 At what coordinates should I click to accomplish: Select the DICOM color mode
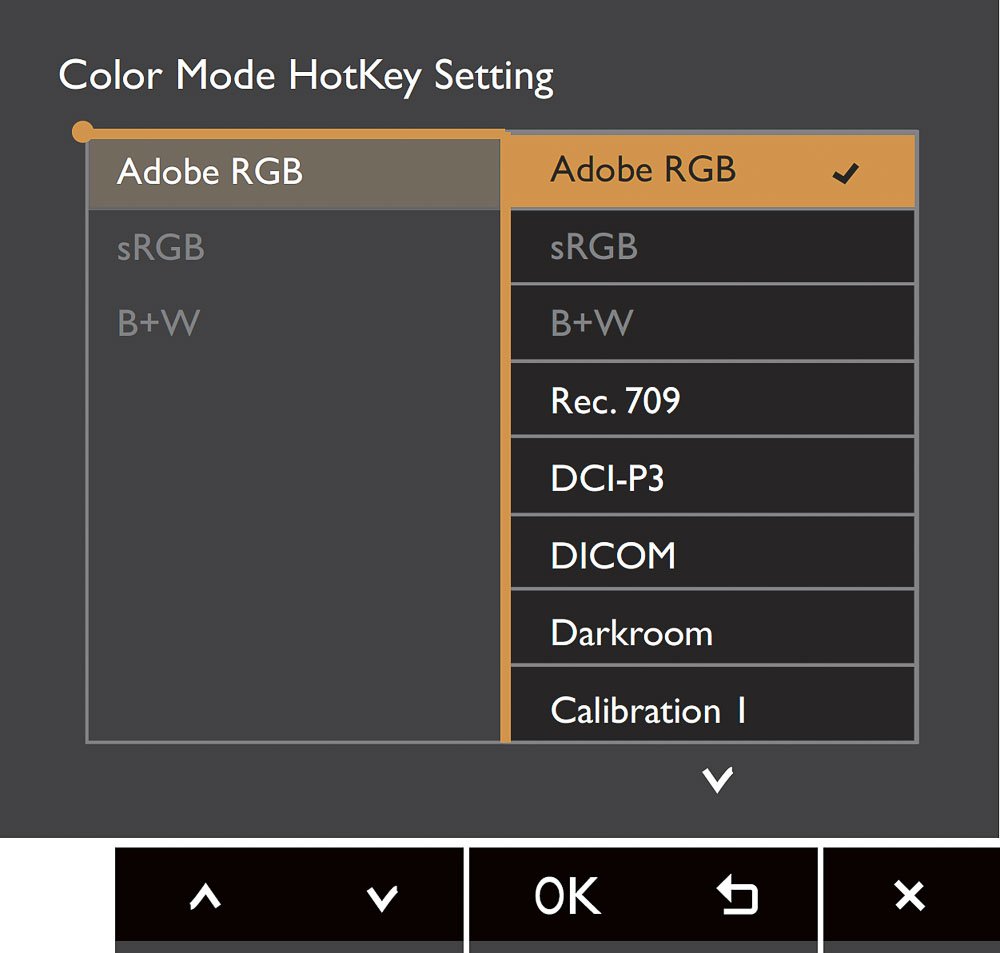tap(712, 552)
